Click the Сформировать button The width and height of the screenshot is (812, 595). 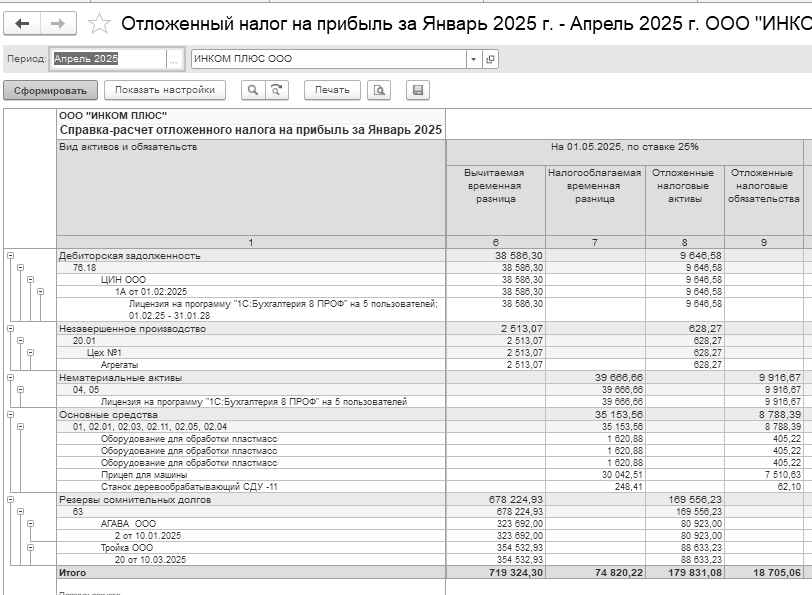point(50,91)
